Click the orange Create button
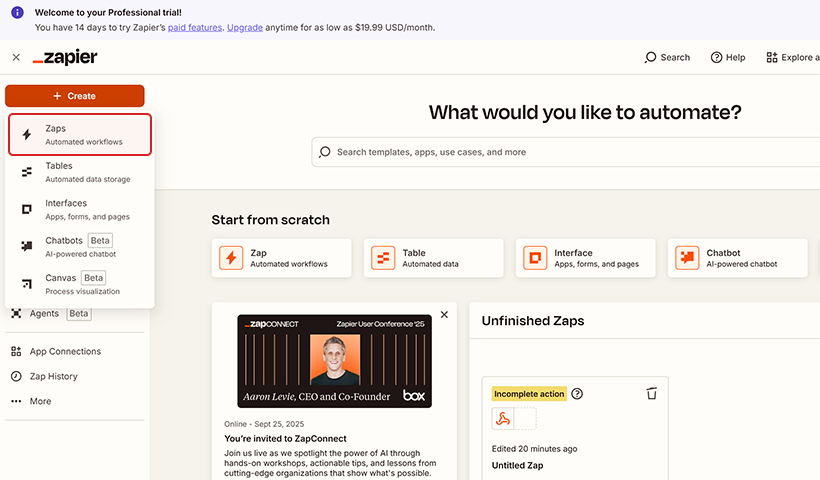The height and width of the screenshot is (480, 820). tap(75, 96)
